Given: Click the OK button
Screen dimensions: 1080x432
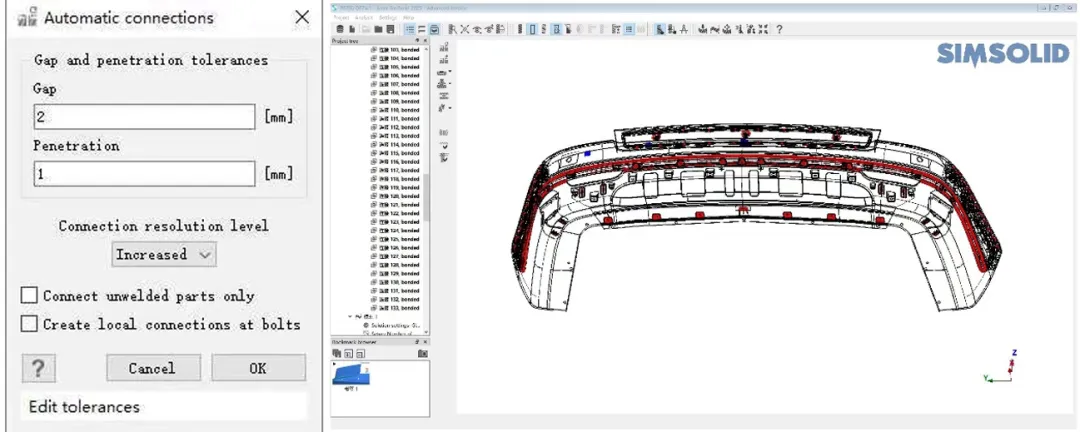Looking at the screenshot, I should click(258, 368).
